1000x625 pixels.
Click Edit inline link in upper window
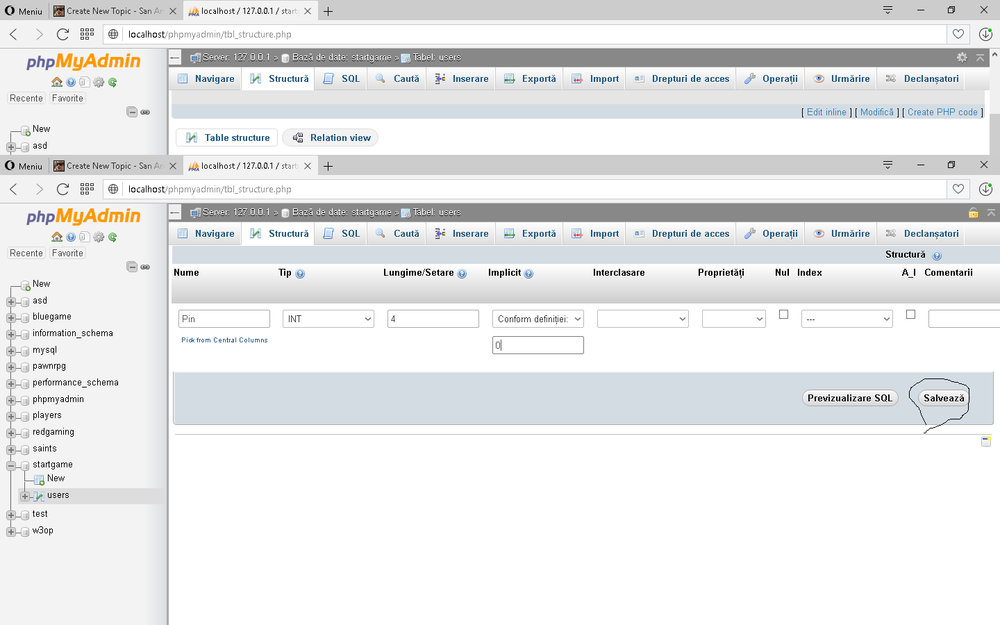coord(827,112)
